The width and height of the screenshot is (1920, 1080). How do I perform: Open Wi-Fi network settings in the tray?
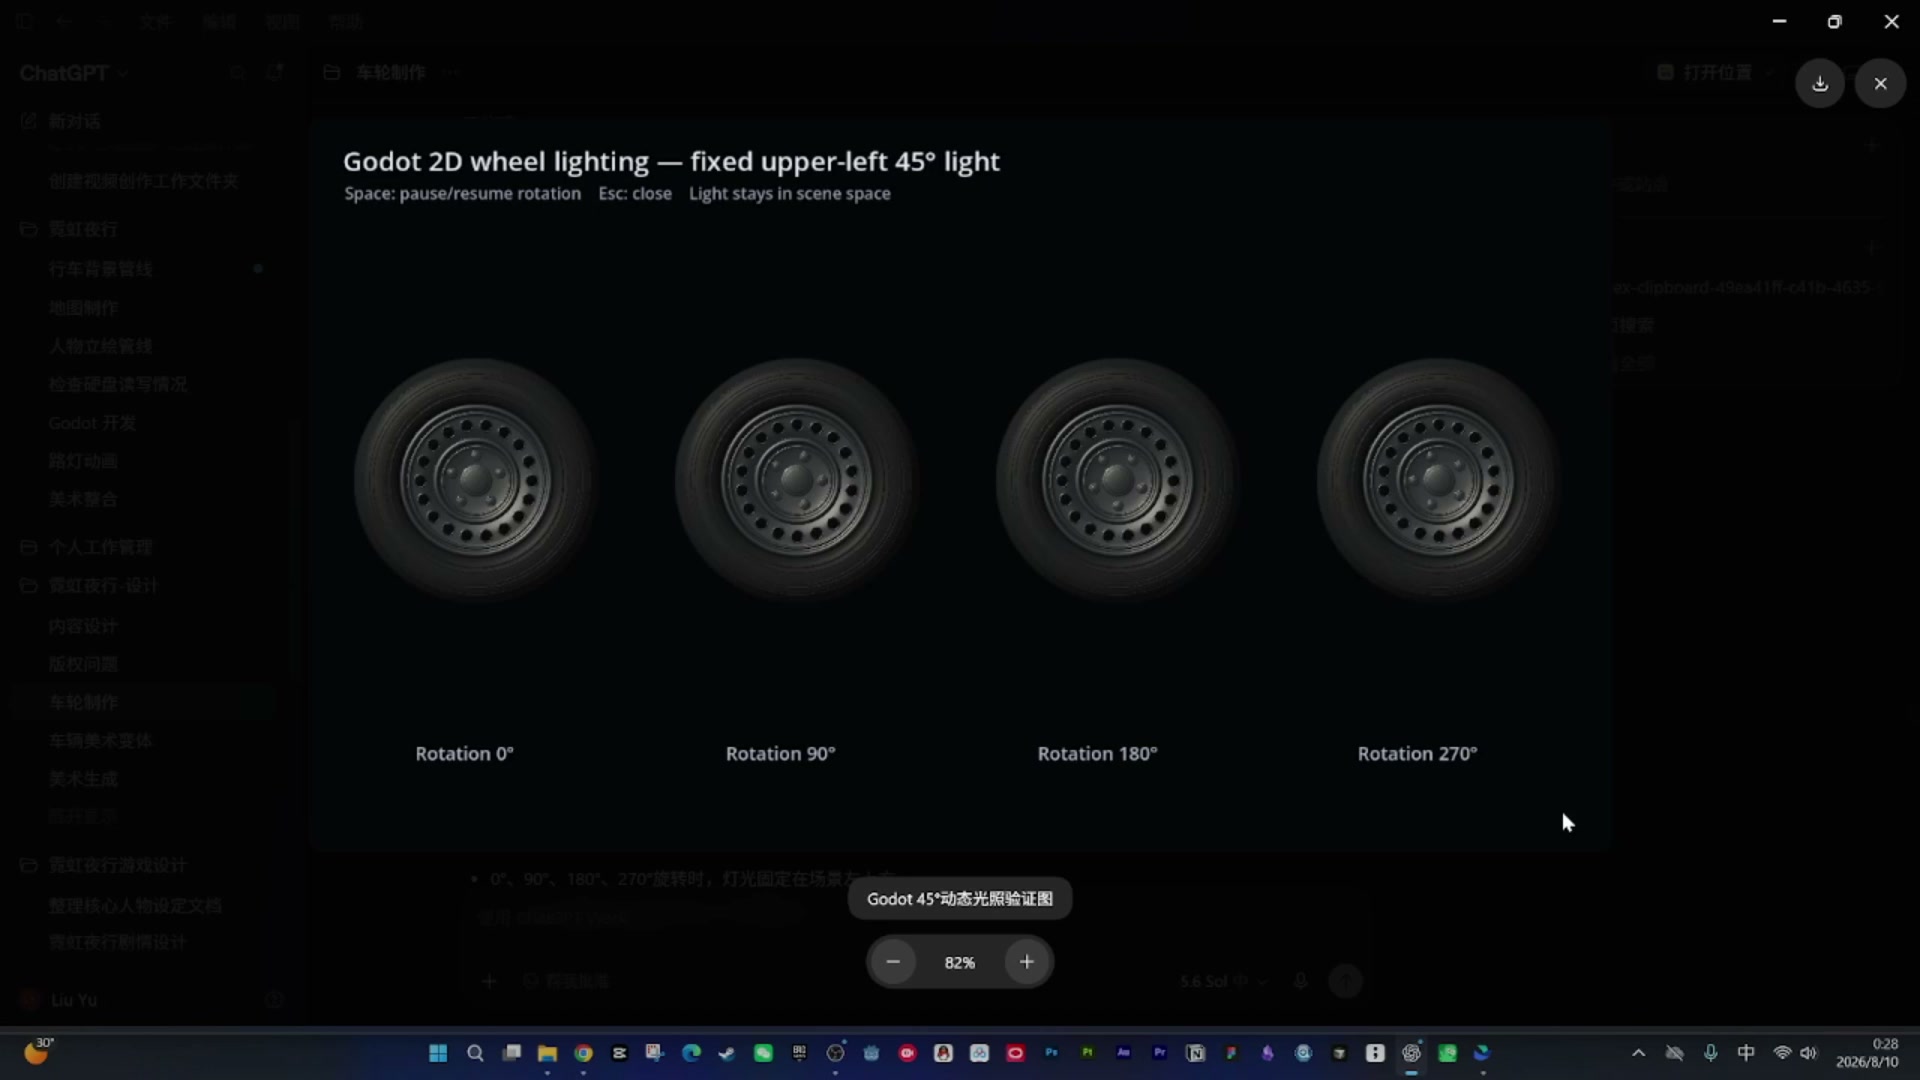pos(1782,1053)
